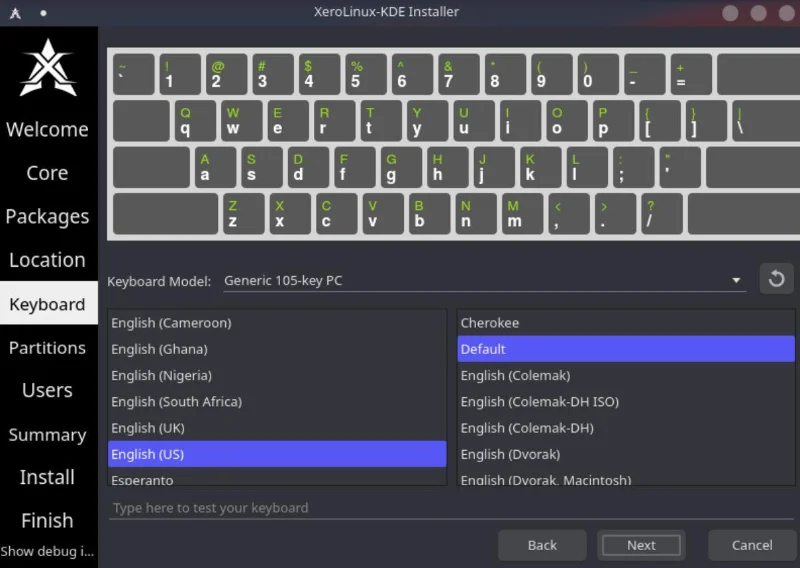The image size is (800, 568).
Task: Click the semicolon key on keyboard preview
Action: [x=634, y=167]
